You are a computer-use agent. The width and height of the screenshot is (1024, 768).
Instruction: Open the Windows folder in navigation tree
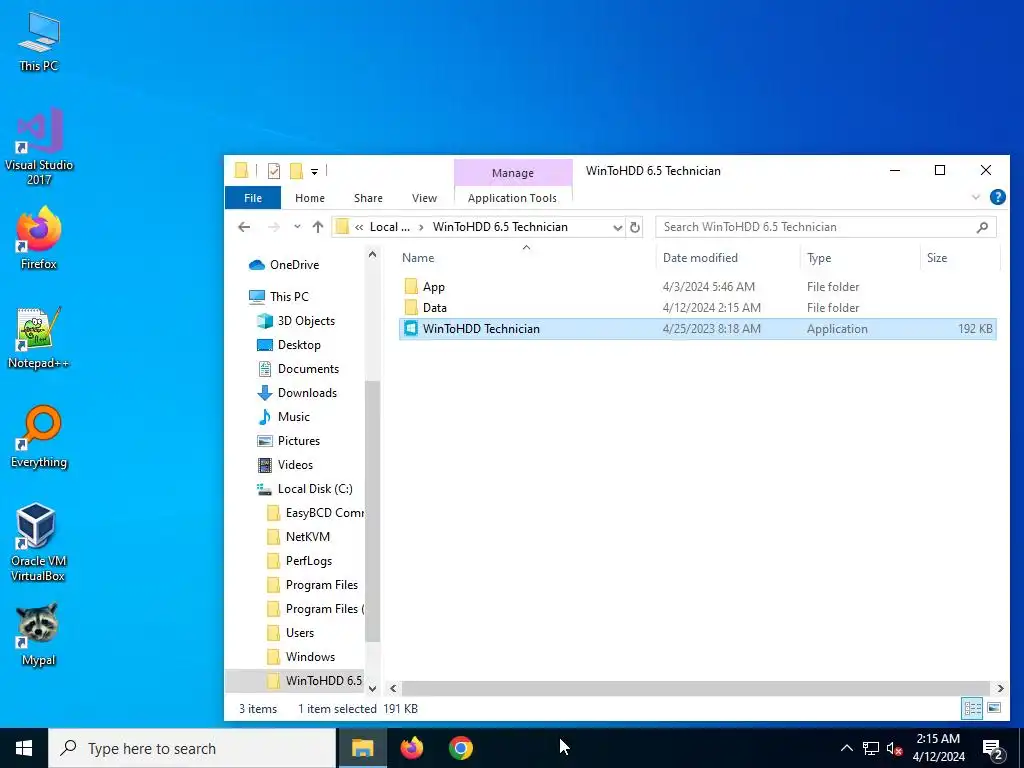(x=310, y=657)
